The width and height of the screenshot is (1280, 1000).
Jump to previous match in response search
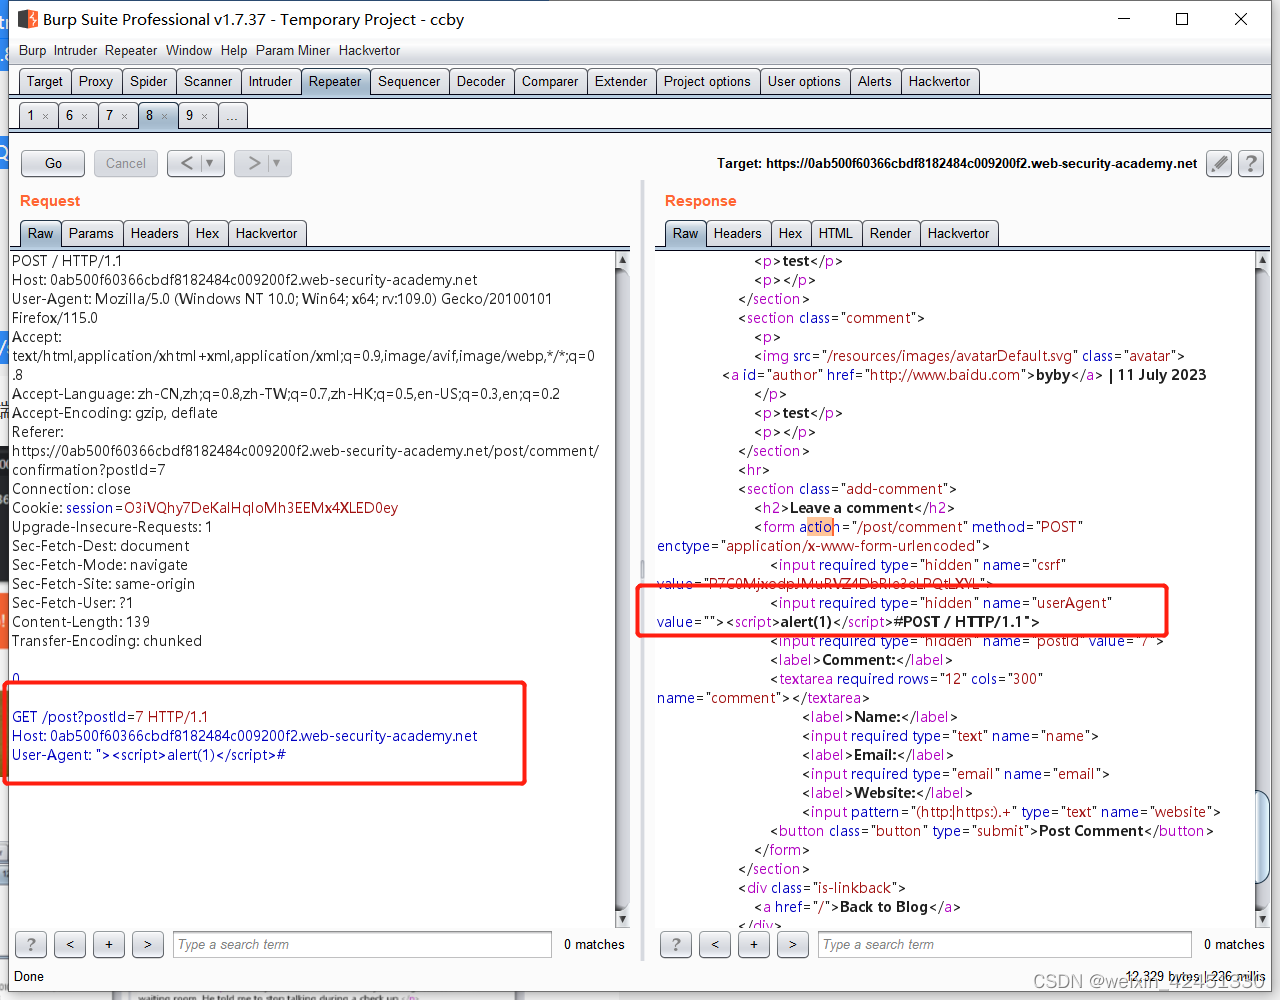715,944
